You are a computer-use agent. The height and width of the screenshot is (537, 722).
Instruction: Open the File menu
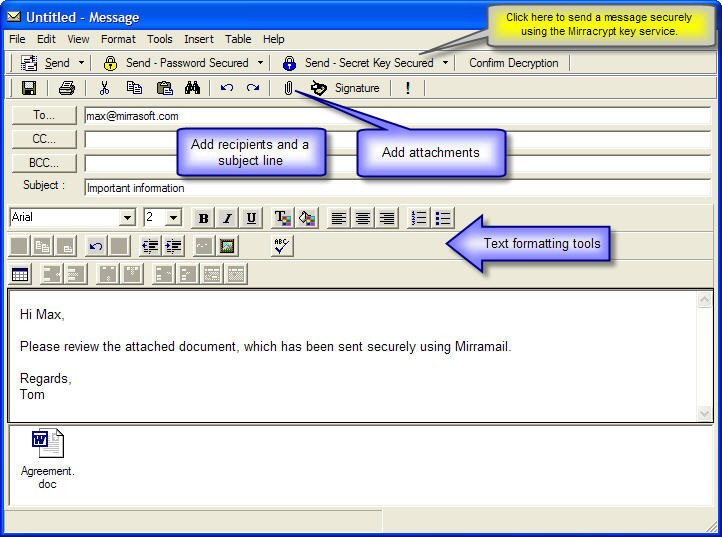[17, 39]
